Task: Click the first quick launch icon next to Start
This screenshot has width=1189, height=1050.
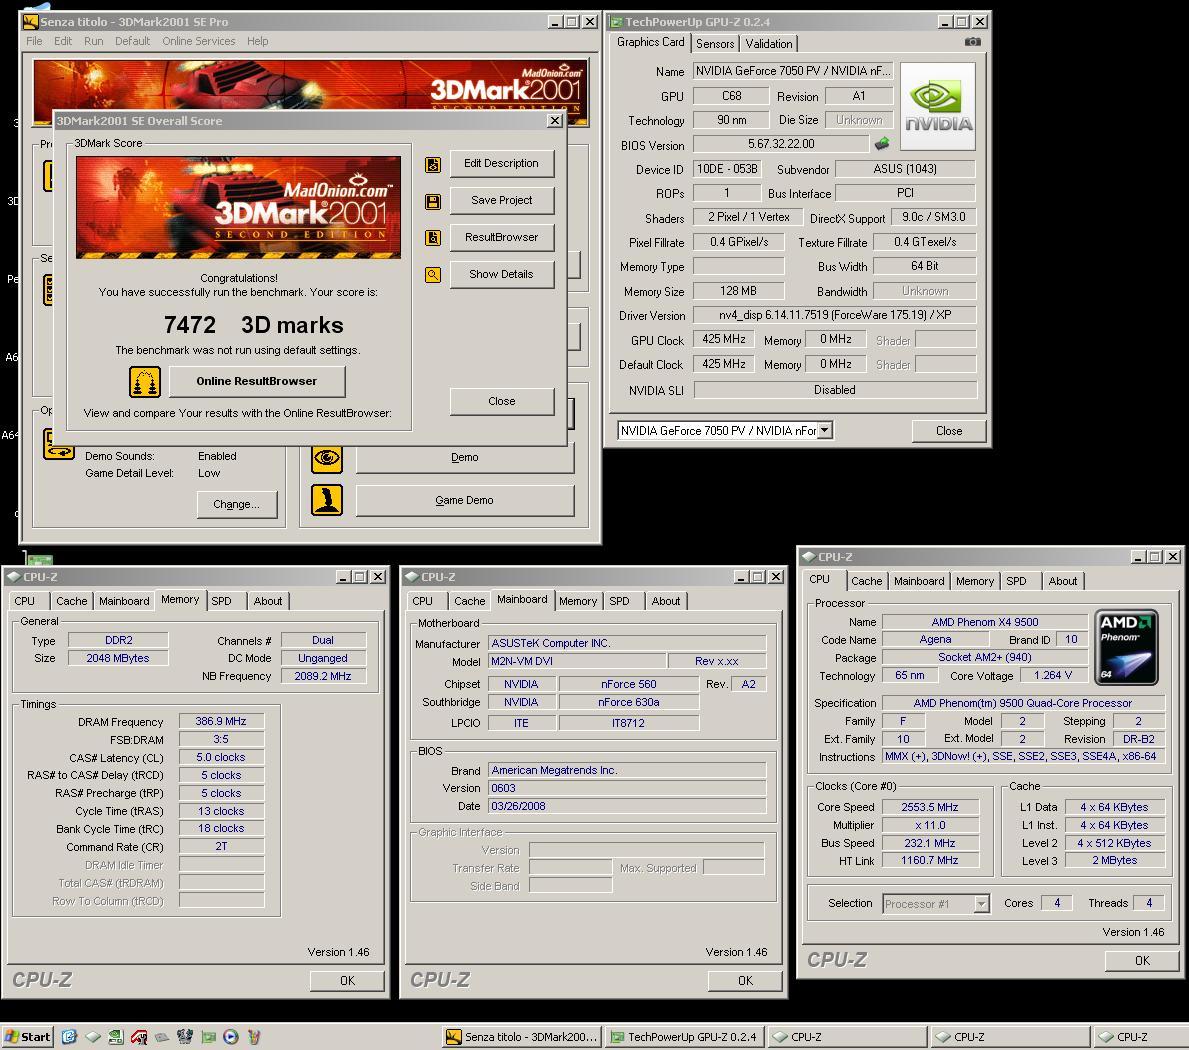Action: click(69, 1036)
